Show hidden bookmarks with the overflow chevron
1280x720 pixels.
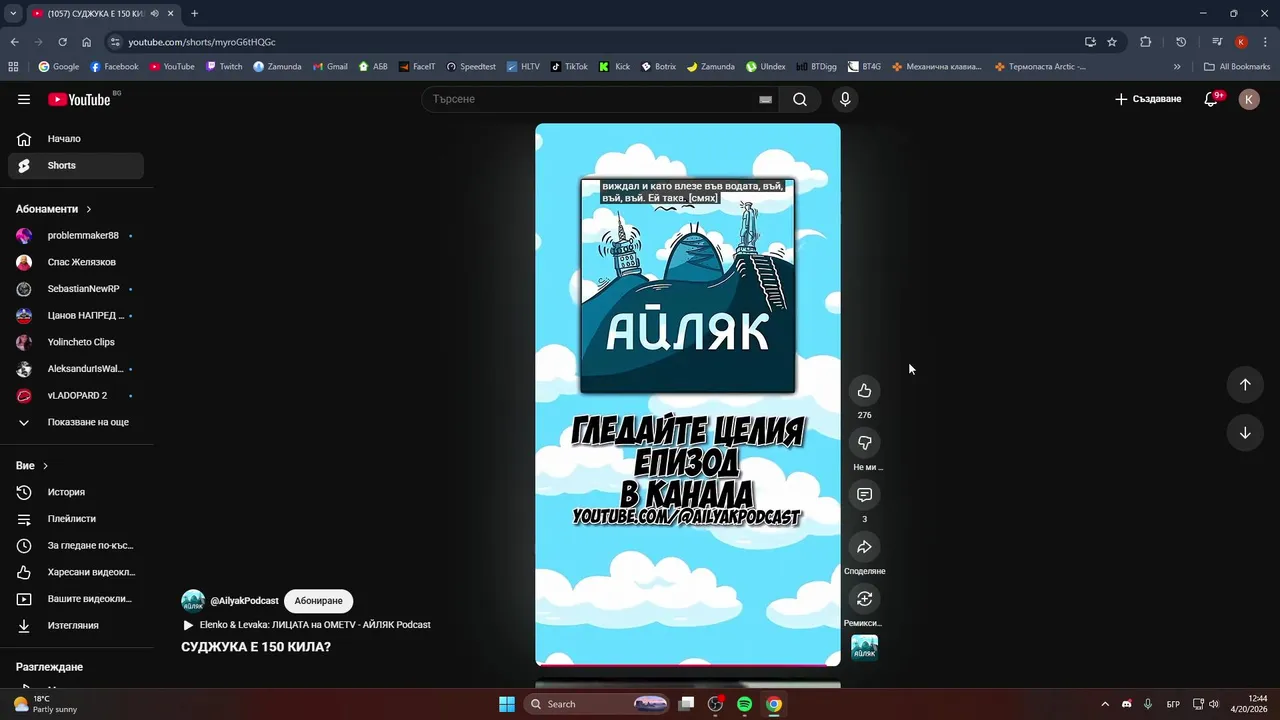pyautogui.click(x=1177, y=67)
